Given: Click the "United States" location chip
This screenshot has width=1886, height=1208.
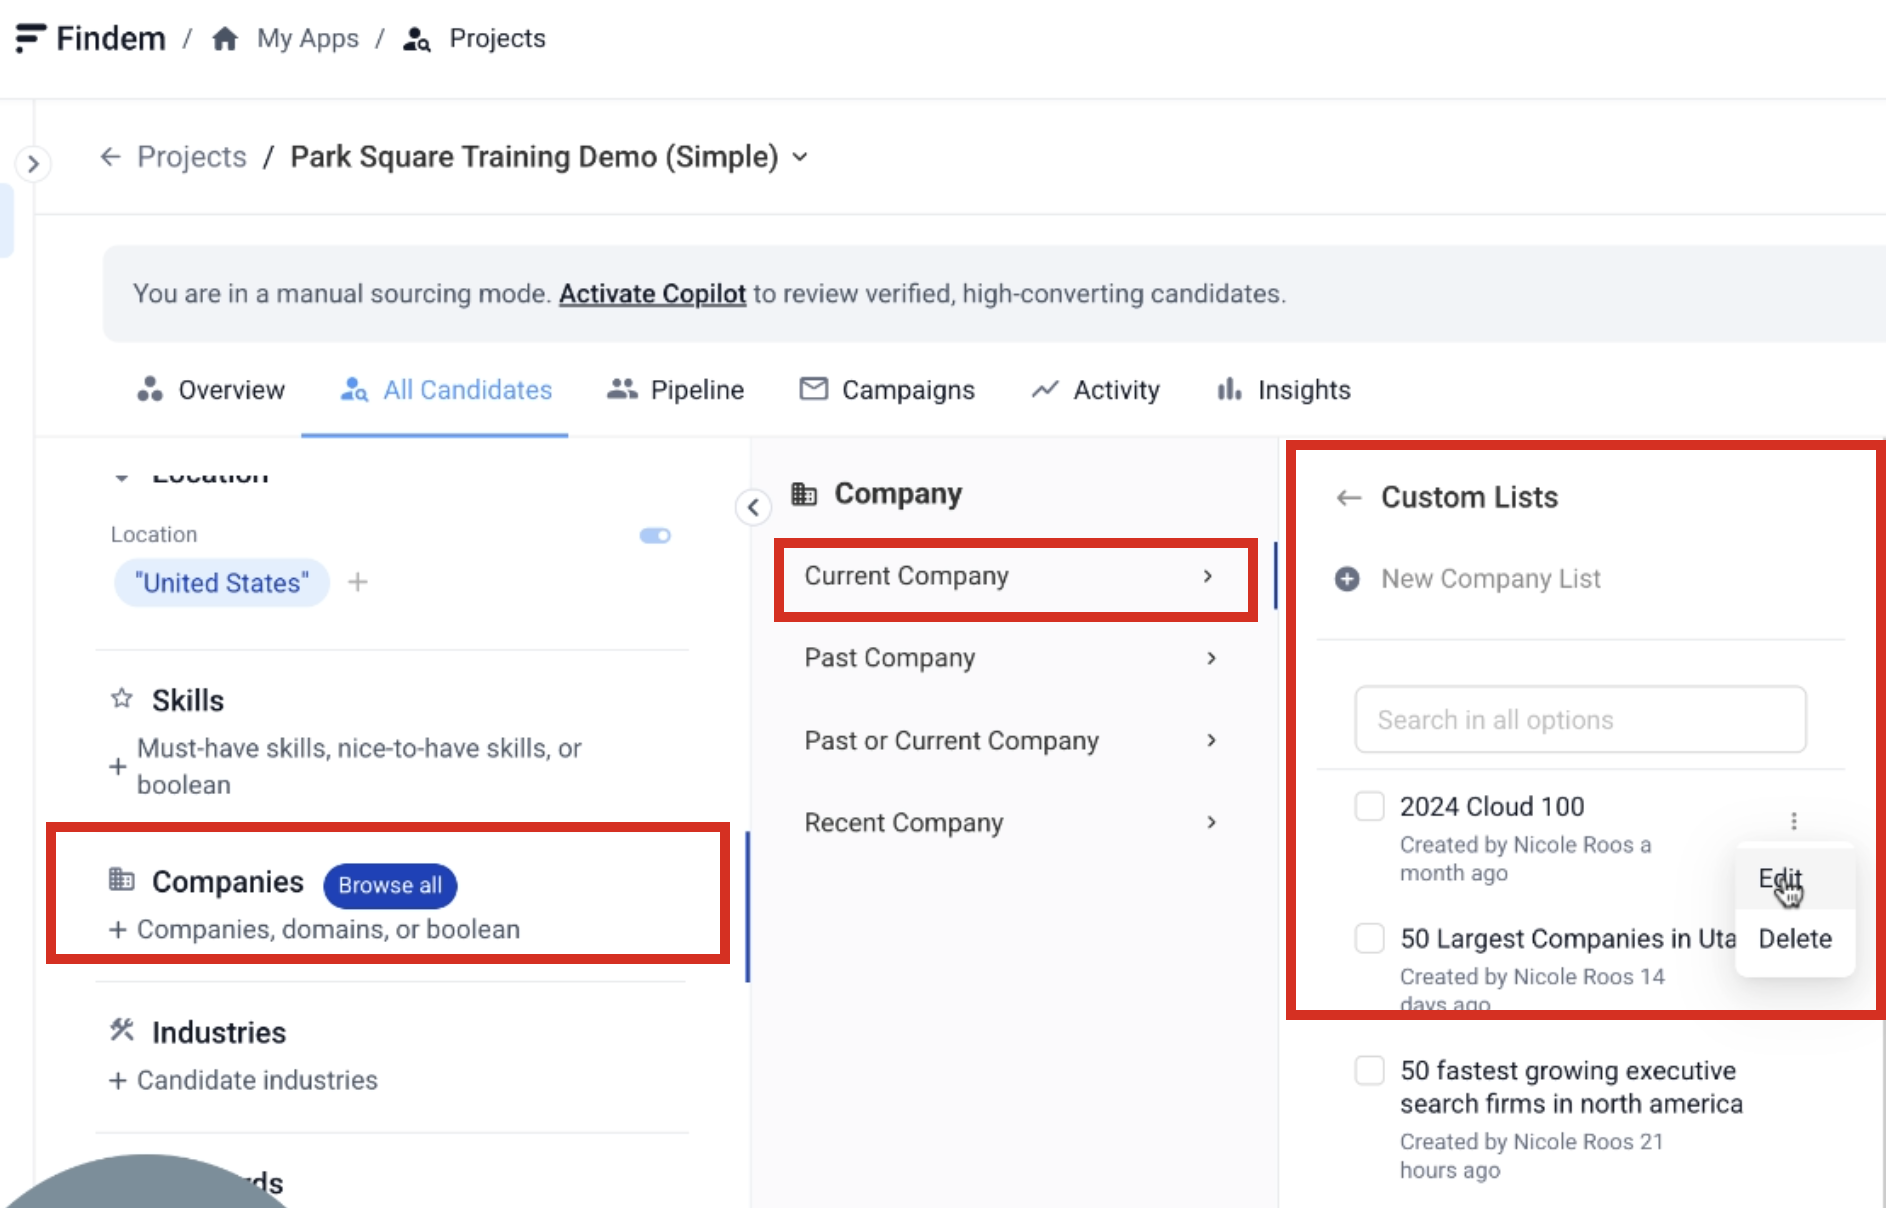Looking at the screenshot, I should click(222, 582).
